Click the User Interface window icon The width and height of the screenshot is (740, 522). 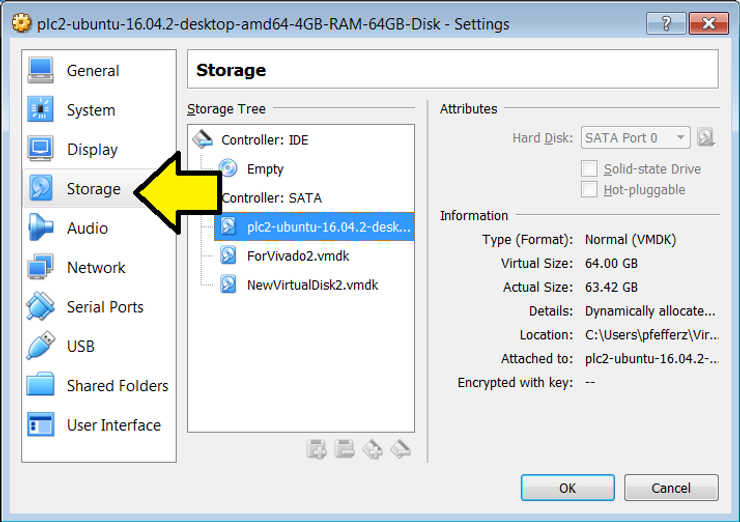pos(41,424)
